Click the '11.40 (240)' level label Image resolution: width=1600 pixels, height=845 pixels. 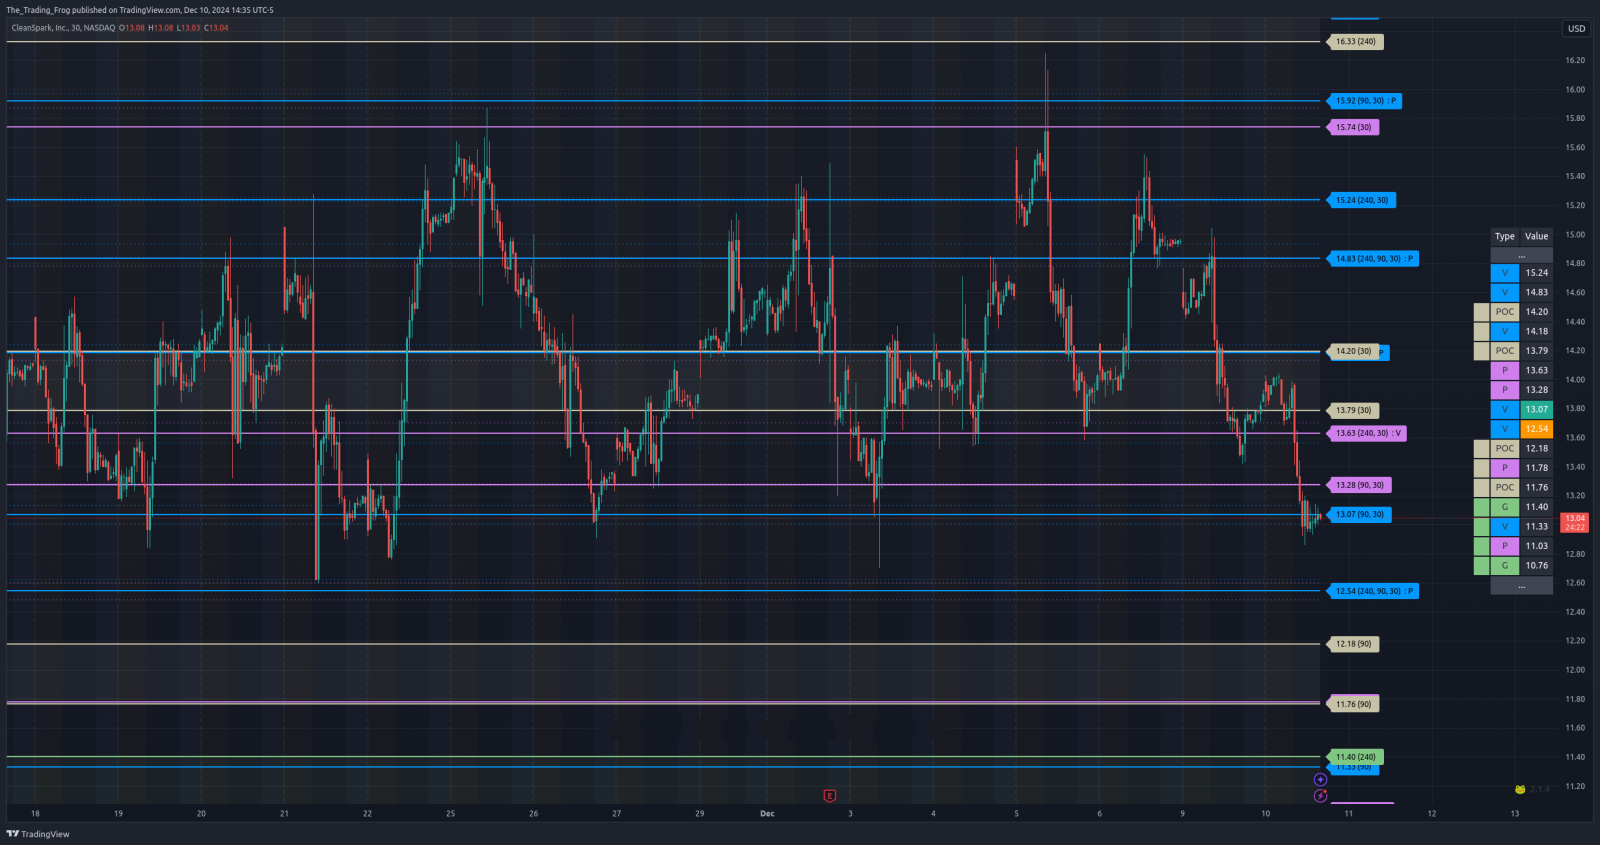1355,757
